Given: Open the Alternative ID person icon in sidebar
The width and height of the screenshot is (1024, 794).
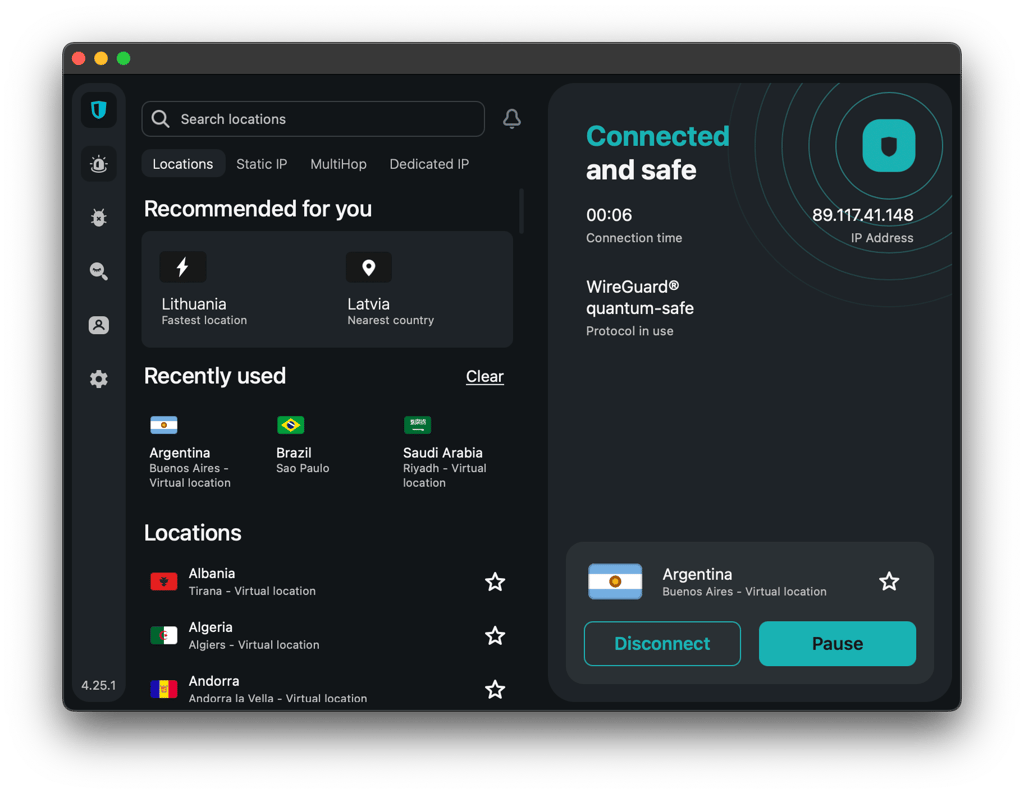Looking at the screenshot, I should point(99,325).
